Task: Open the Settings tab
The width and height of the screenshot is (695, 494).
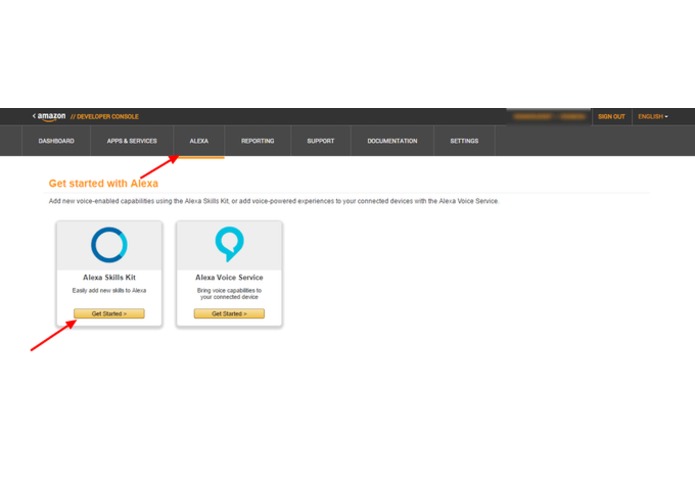Action: click(x=464, y=141)
